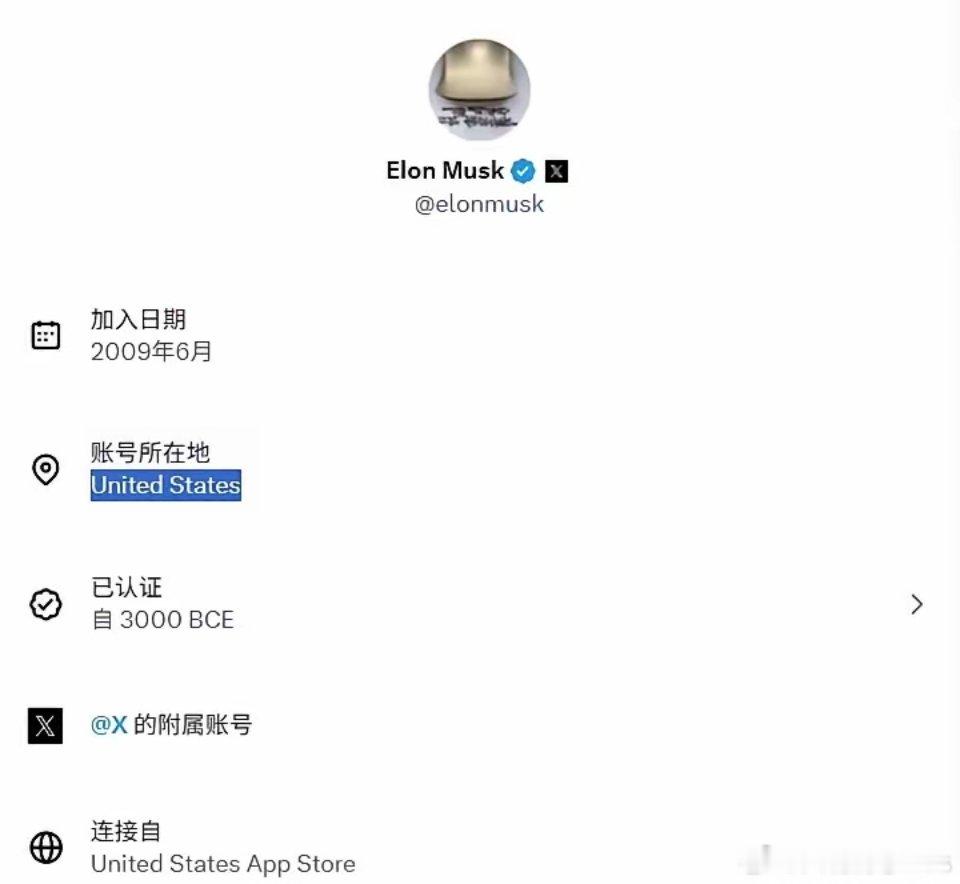Click the black X logo beside @X 的附属账号

point(45,725)
